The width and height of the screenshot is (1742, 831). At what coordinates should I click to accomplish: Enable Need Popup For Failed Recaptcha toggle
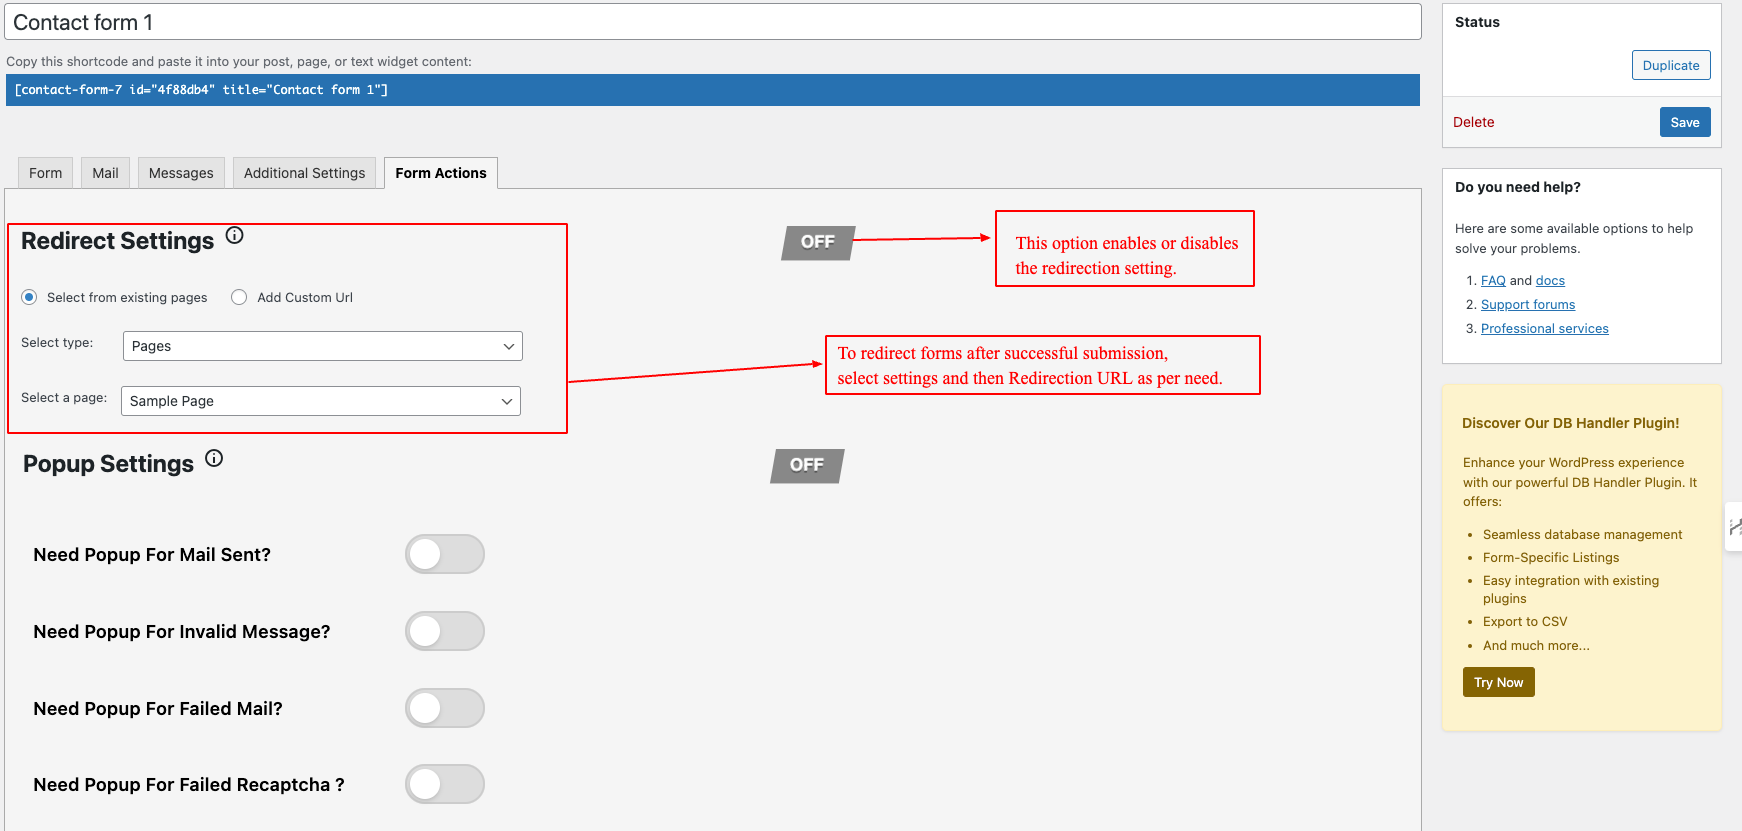(445, 784)
